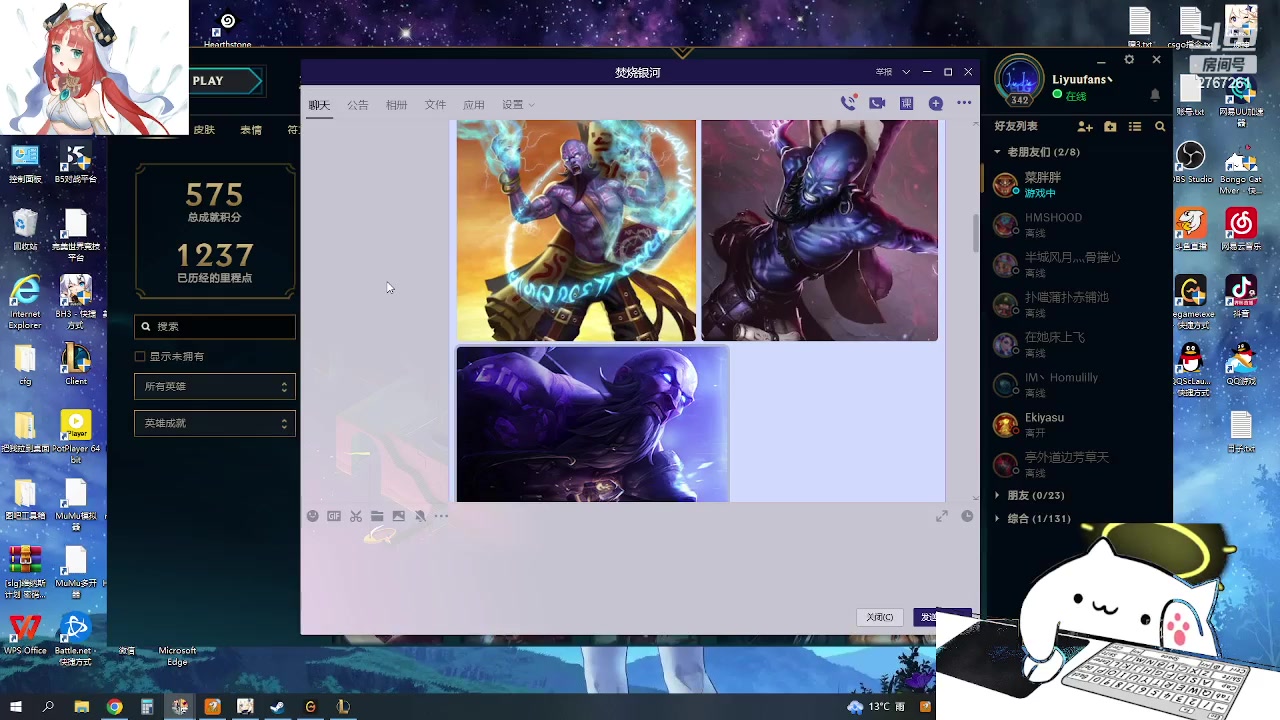Click the send-picture icon in chat toolbar
The height and width of the screenshot is (720, 1280).
(x=399, y=516)
